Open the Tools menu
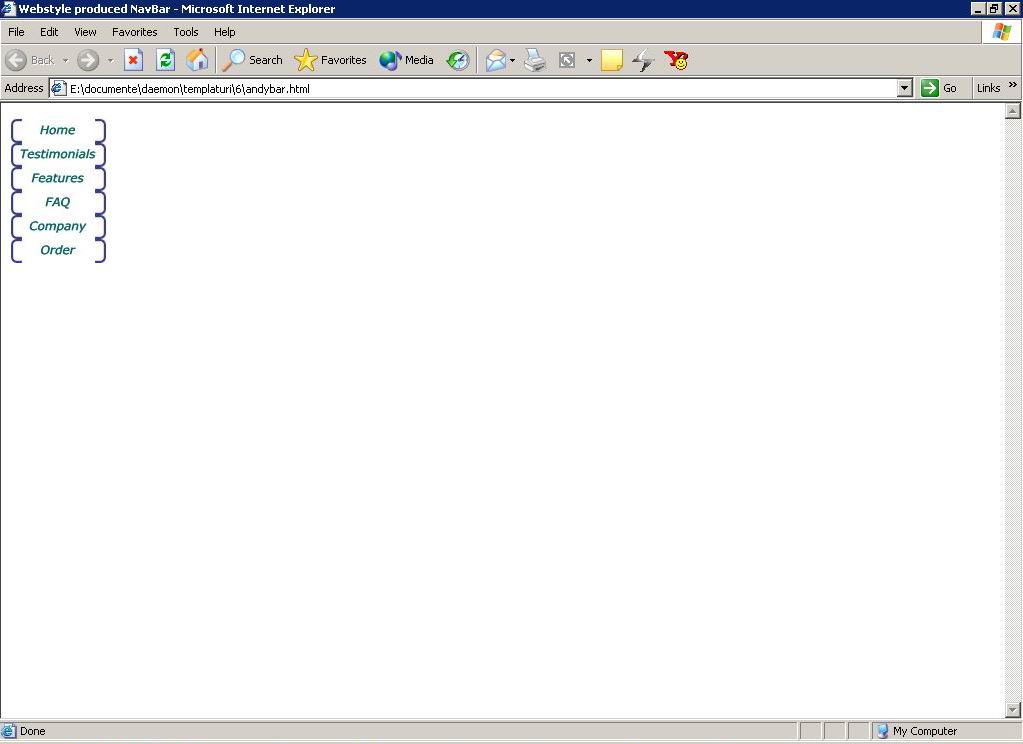1023x744 pixels. [x=186, y=32]
